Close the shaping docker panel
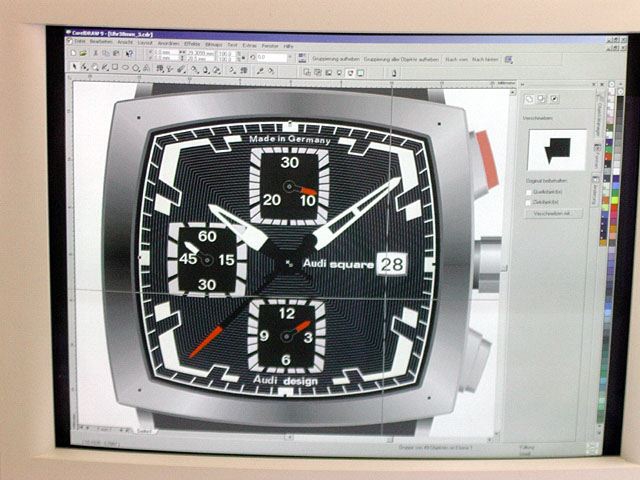Viewport: 640px width, 480px height. coord(602,84)
